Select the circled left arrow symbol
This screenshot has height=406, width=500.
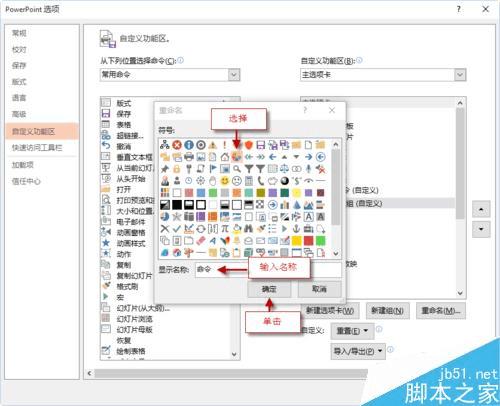320,157
